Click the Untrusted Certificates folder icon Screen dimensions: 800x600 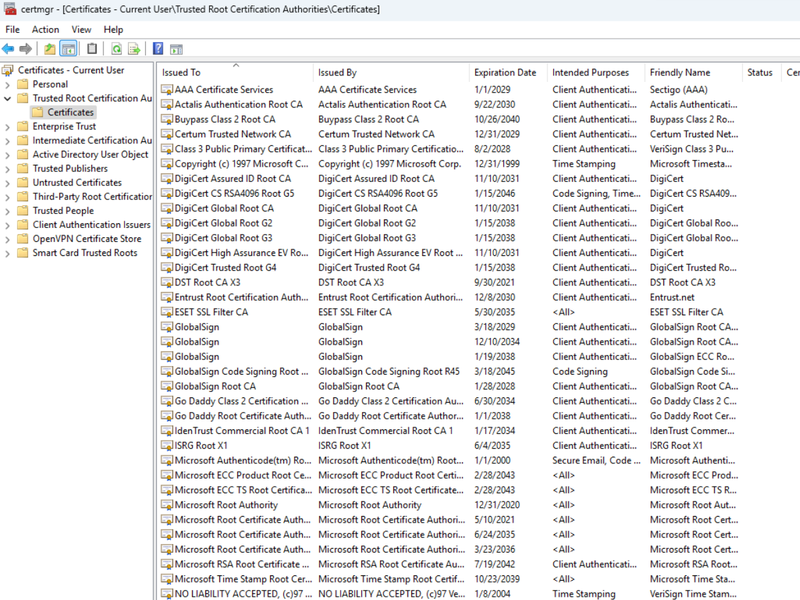22,182
